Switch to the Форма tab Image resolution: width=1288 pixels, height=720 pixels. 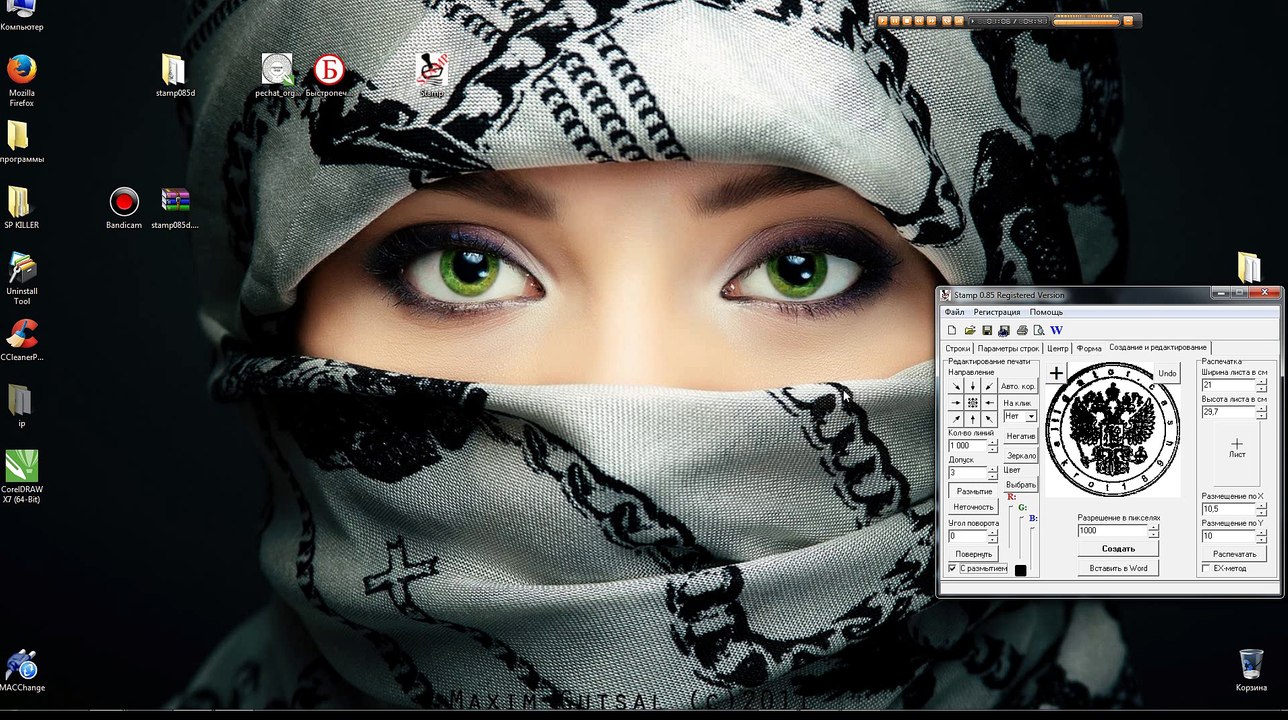pyautogui.click(x=1089, y=348)
